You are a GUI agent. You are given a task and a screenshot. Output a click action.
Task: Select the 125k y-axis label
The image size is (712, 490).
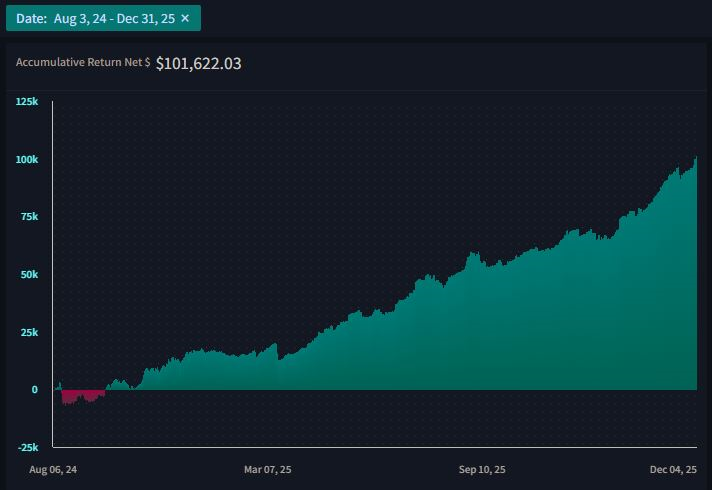[27, 101]
